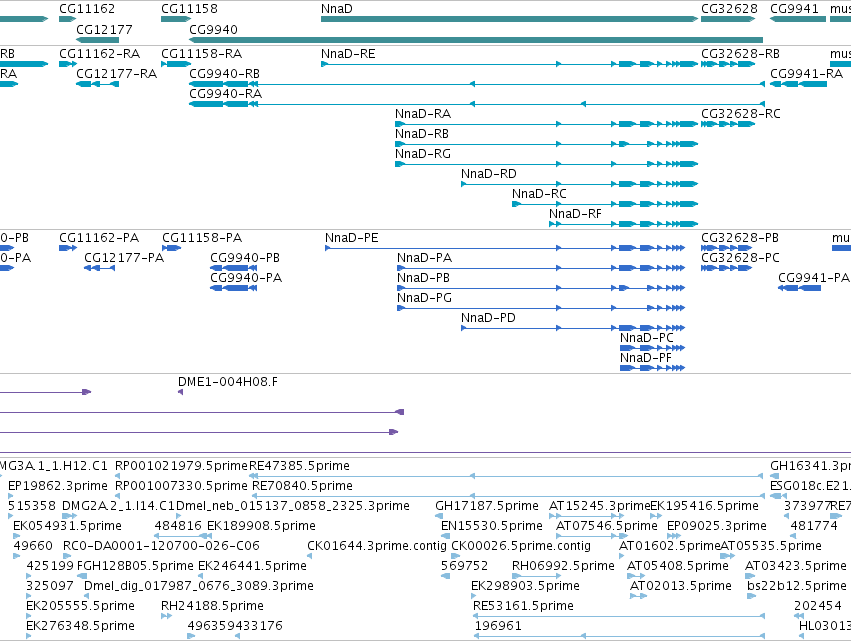
Task: Select EST RE70840.5prime
Action: pyautogui.click(x=509, y=496)
